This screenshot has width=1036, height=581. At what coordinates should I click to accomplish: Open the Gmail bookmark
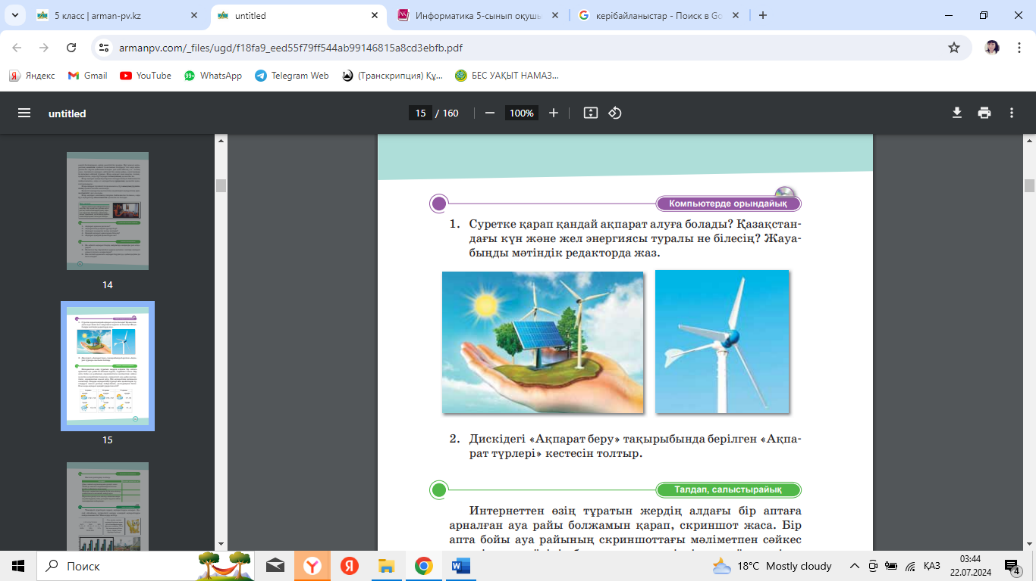[x=88, y=75]
